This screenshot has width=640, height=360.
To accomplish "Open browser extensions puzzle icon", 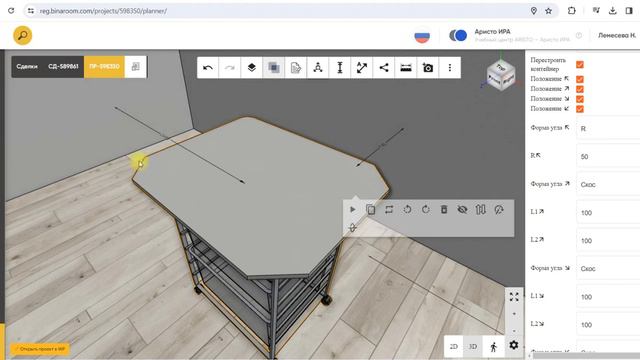I will [x=571, y=11].
